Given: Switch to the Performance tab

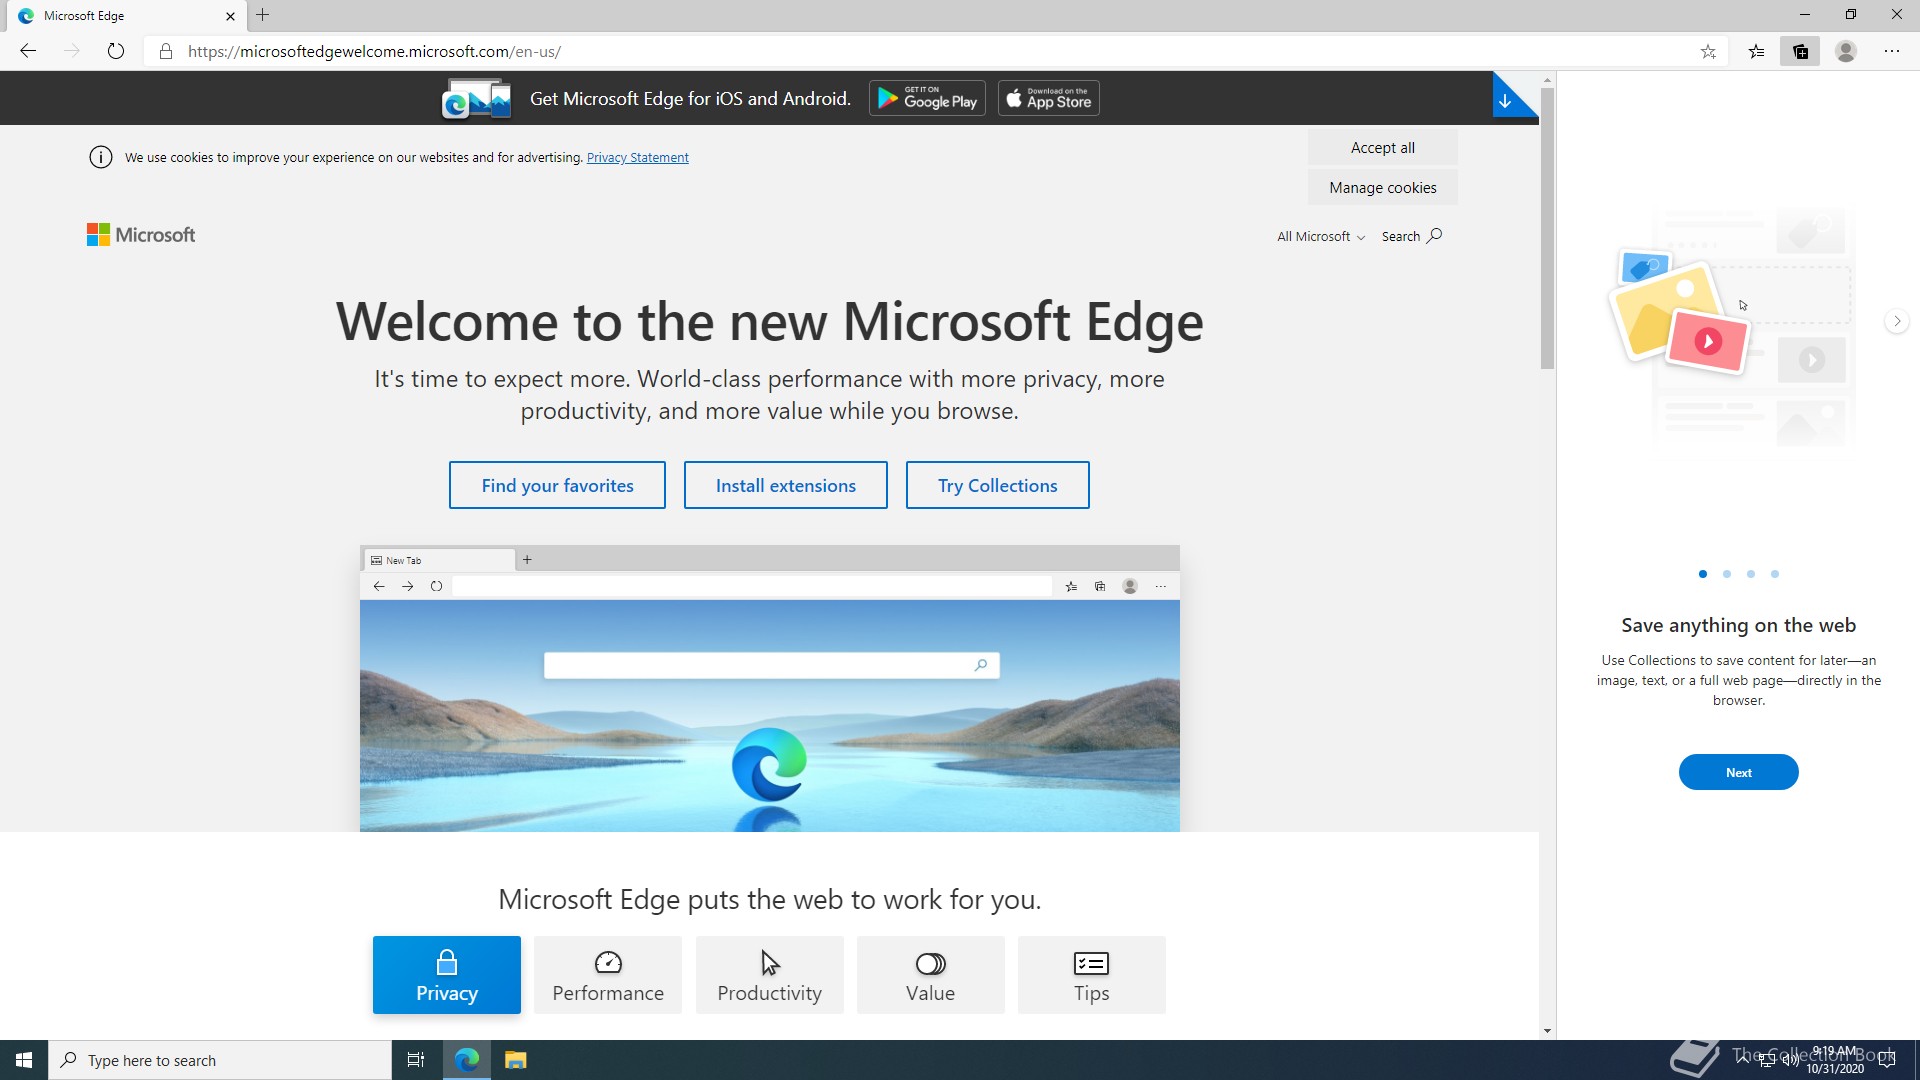Looking at the screenshot, I should point(608,975).
